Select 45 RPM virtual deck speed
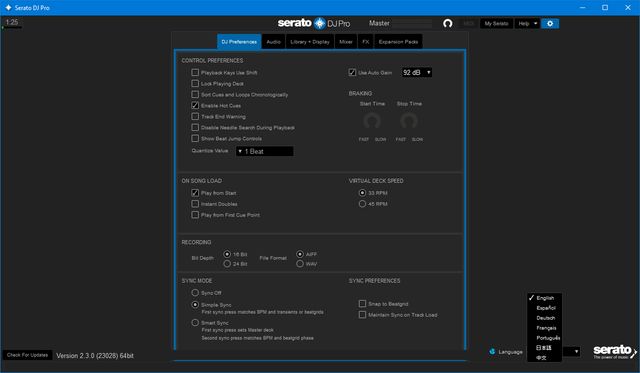The width and height of the screenshot is (640, 373). click(x=362, y=204)
